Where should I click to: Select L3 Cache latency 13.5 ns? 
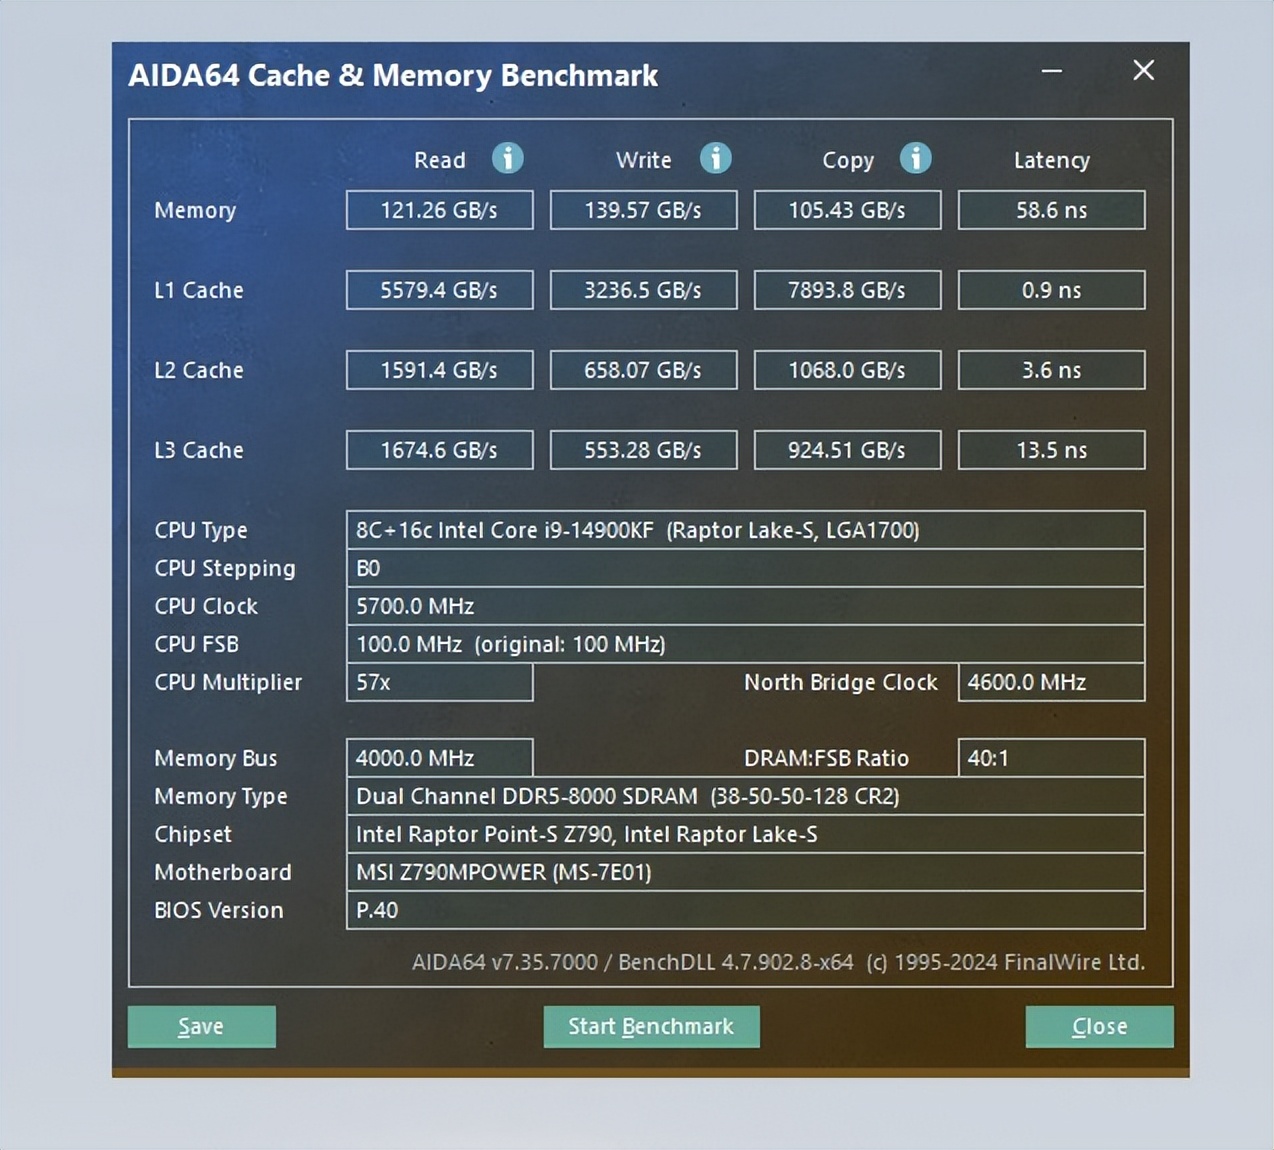[1051, 450]
